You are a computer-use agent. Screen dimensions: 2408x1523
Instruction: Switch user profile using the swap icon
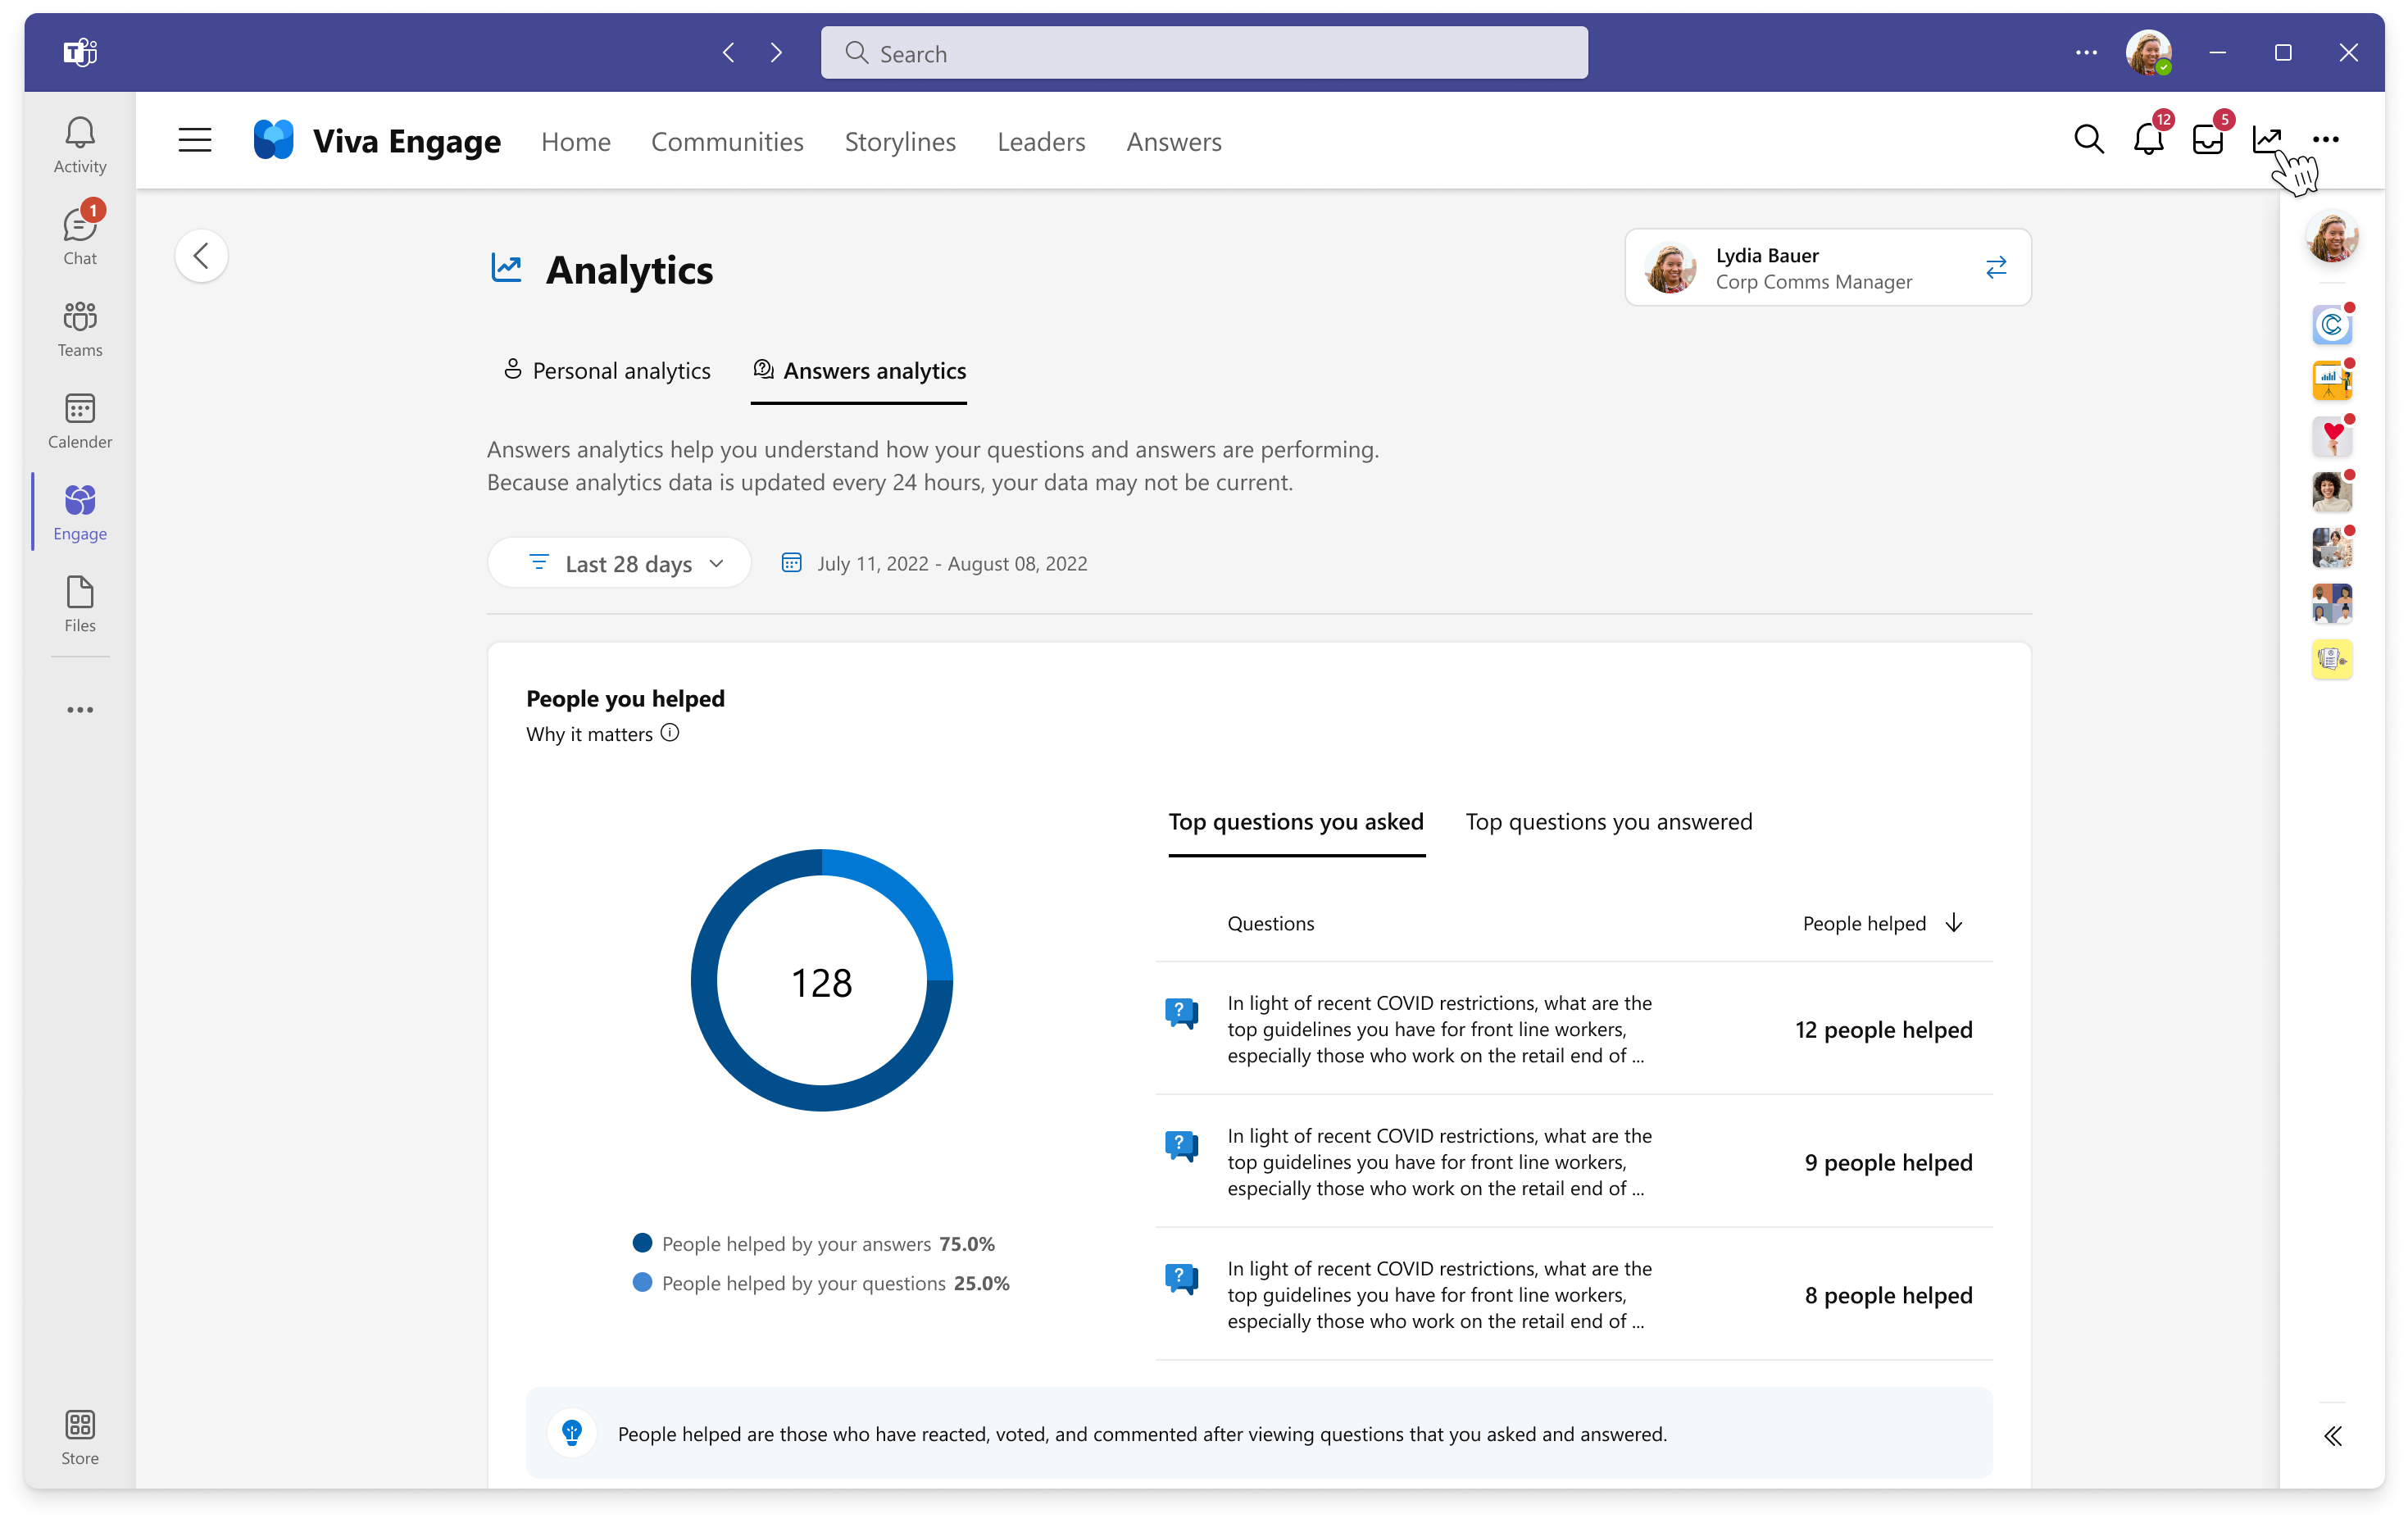coord(1996,266)
